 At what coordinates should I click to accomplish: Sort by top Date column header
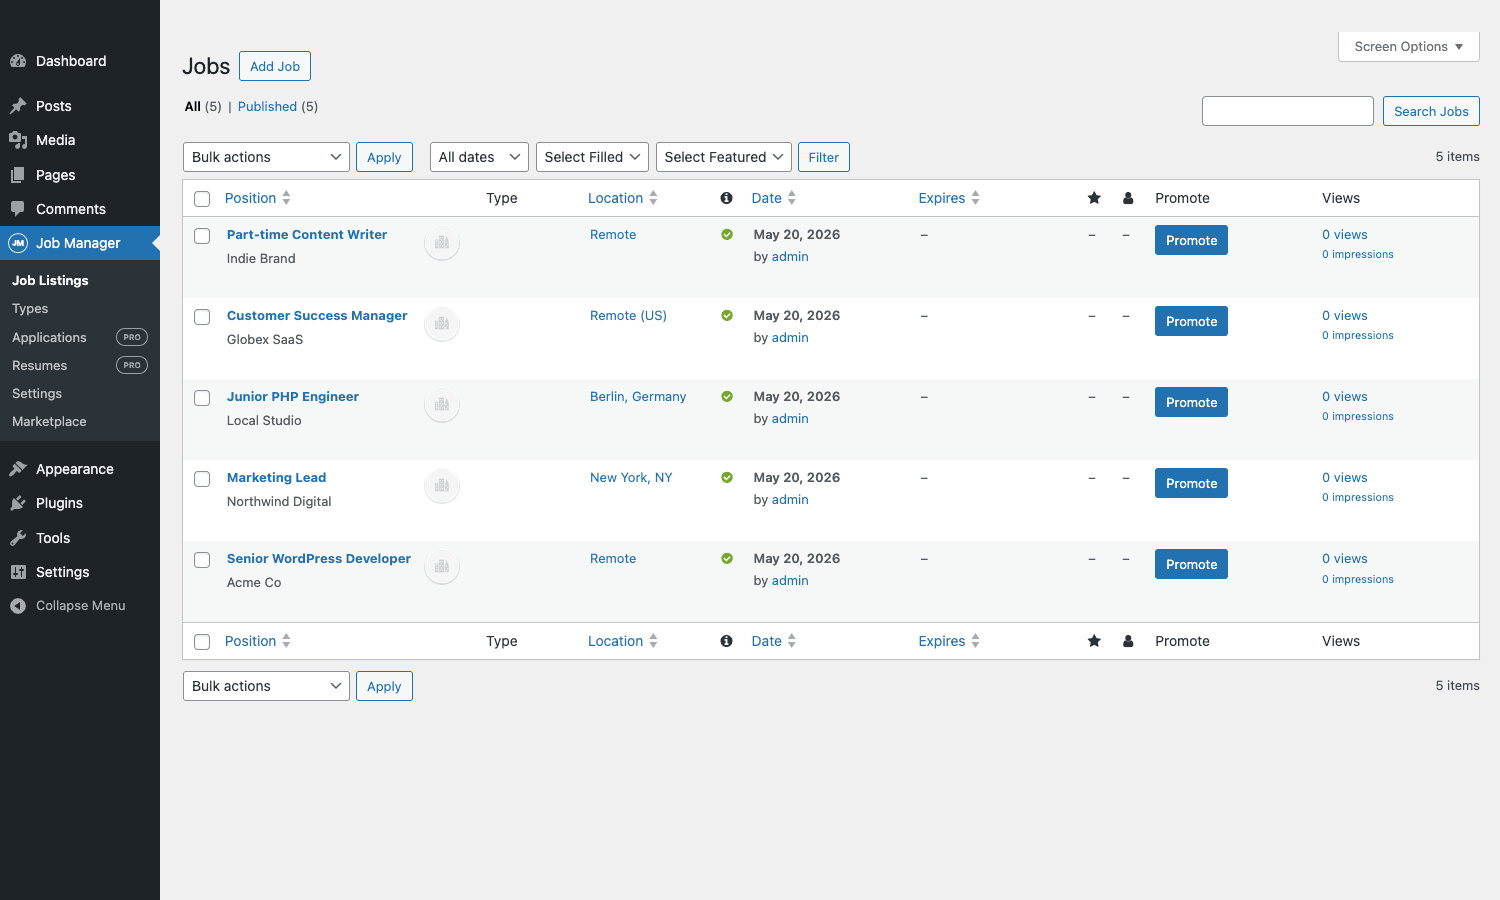tap(773, 198)
